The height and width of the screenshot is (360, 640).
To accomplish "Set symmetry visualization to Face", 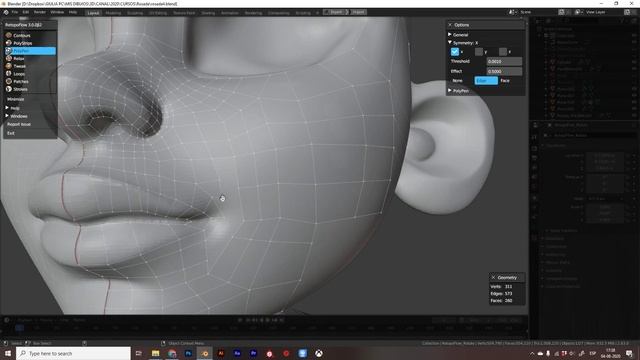I will tap(505, 81).
